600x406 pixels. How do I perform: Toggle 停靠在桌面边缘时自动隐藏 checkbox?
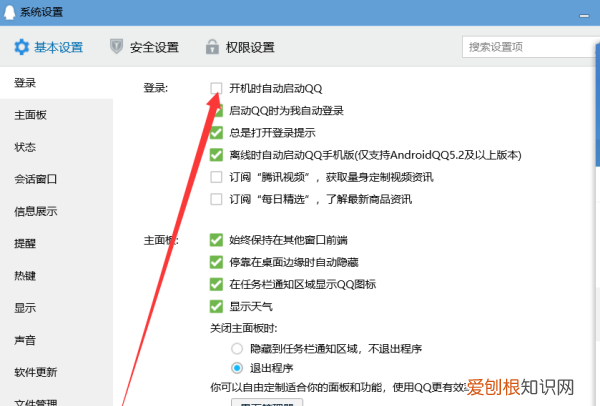pos(216,262)
